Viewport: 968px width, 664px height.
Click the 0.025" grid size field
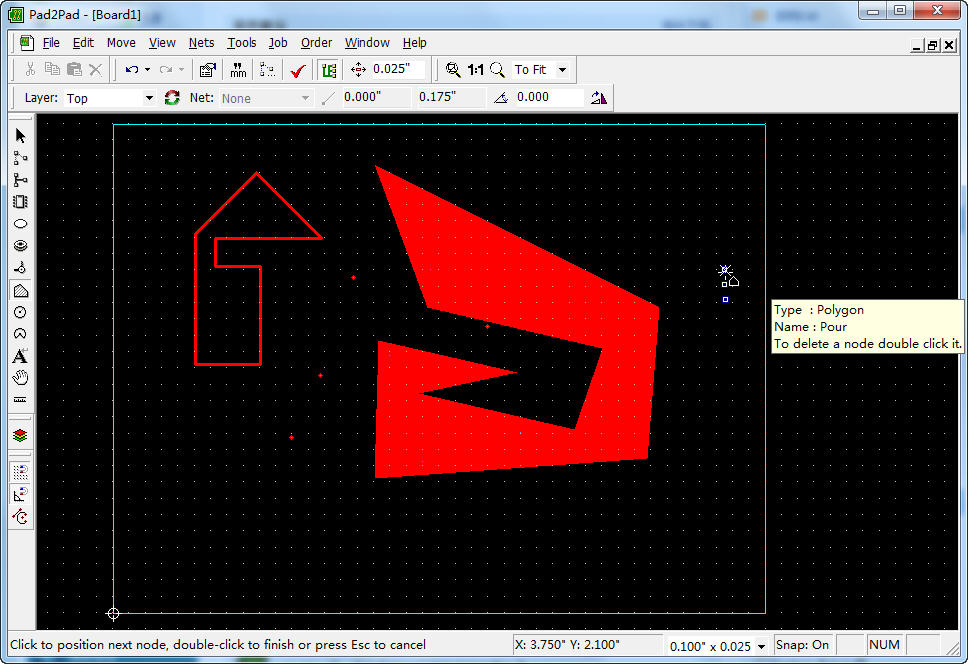[398, 70]
